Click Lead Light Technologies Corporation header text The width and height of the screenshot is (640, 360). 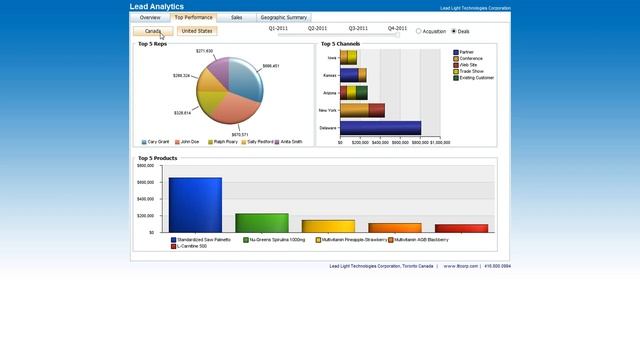click(x=475, y=8)
